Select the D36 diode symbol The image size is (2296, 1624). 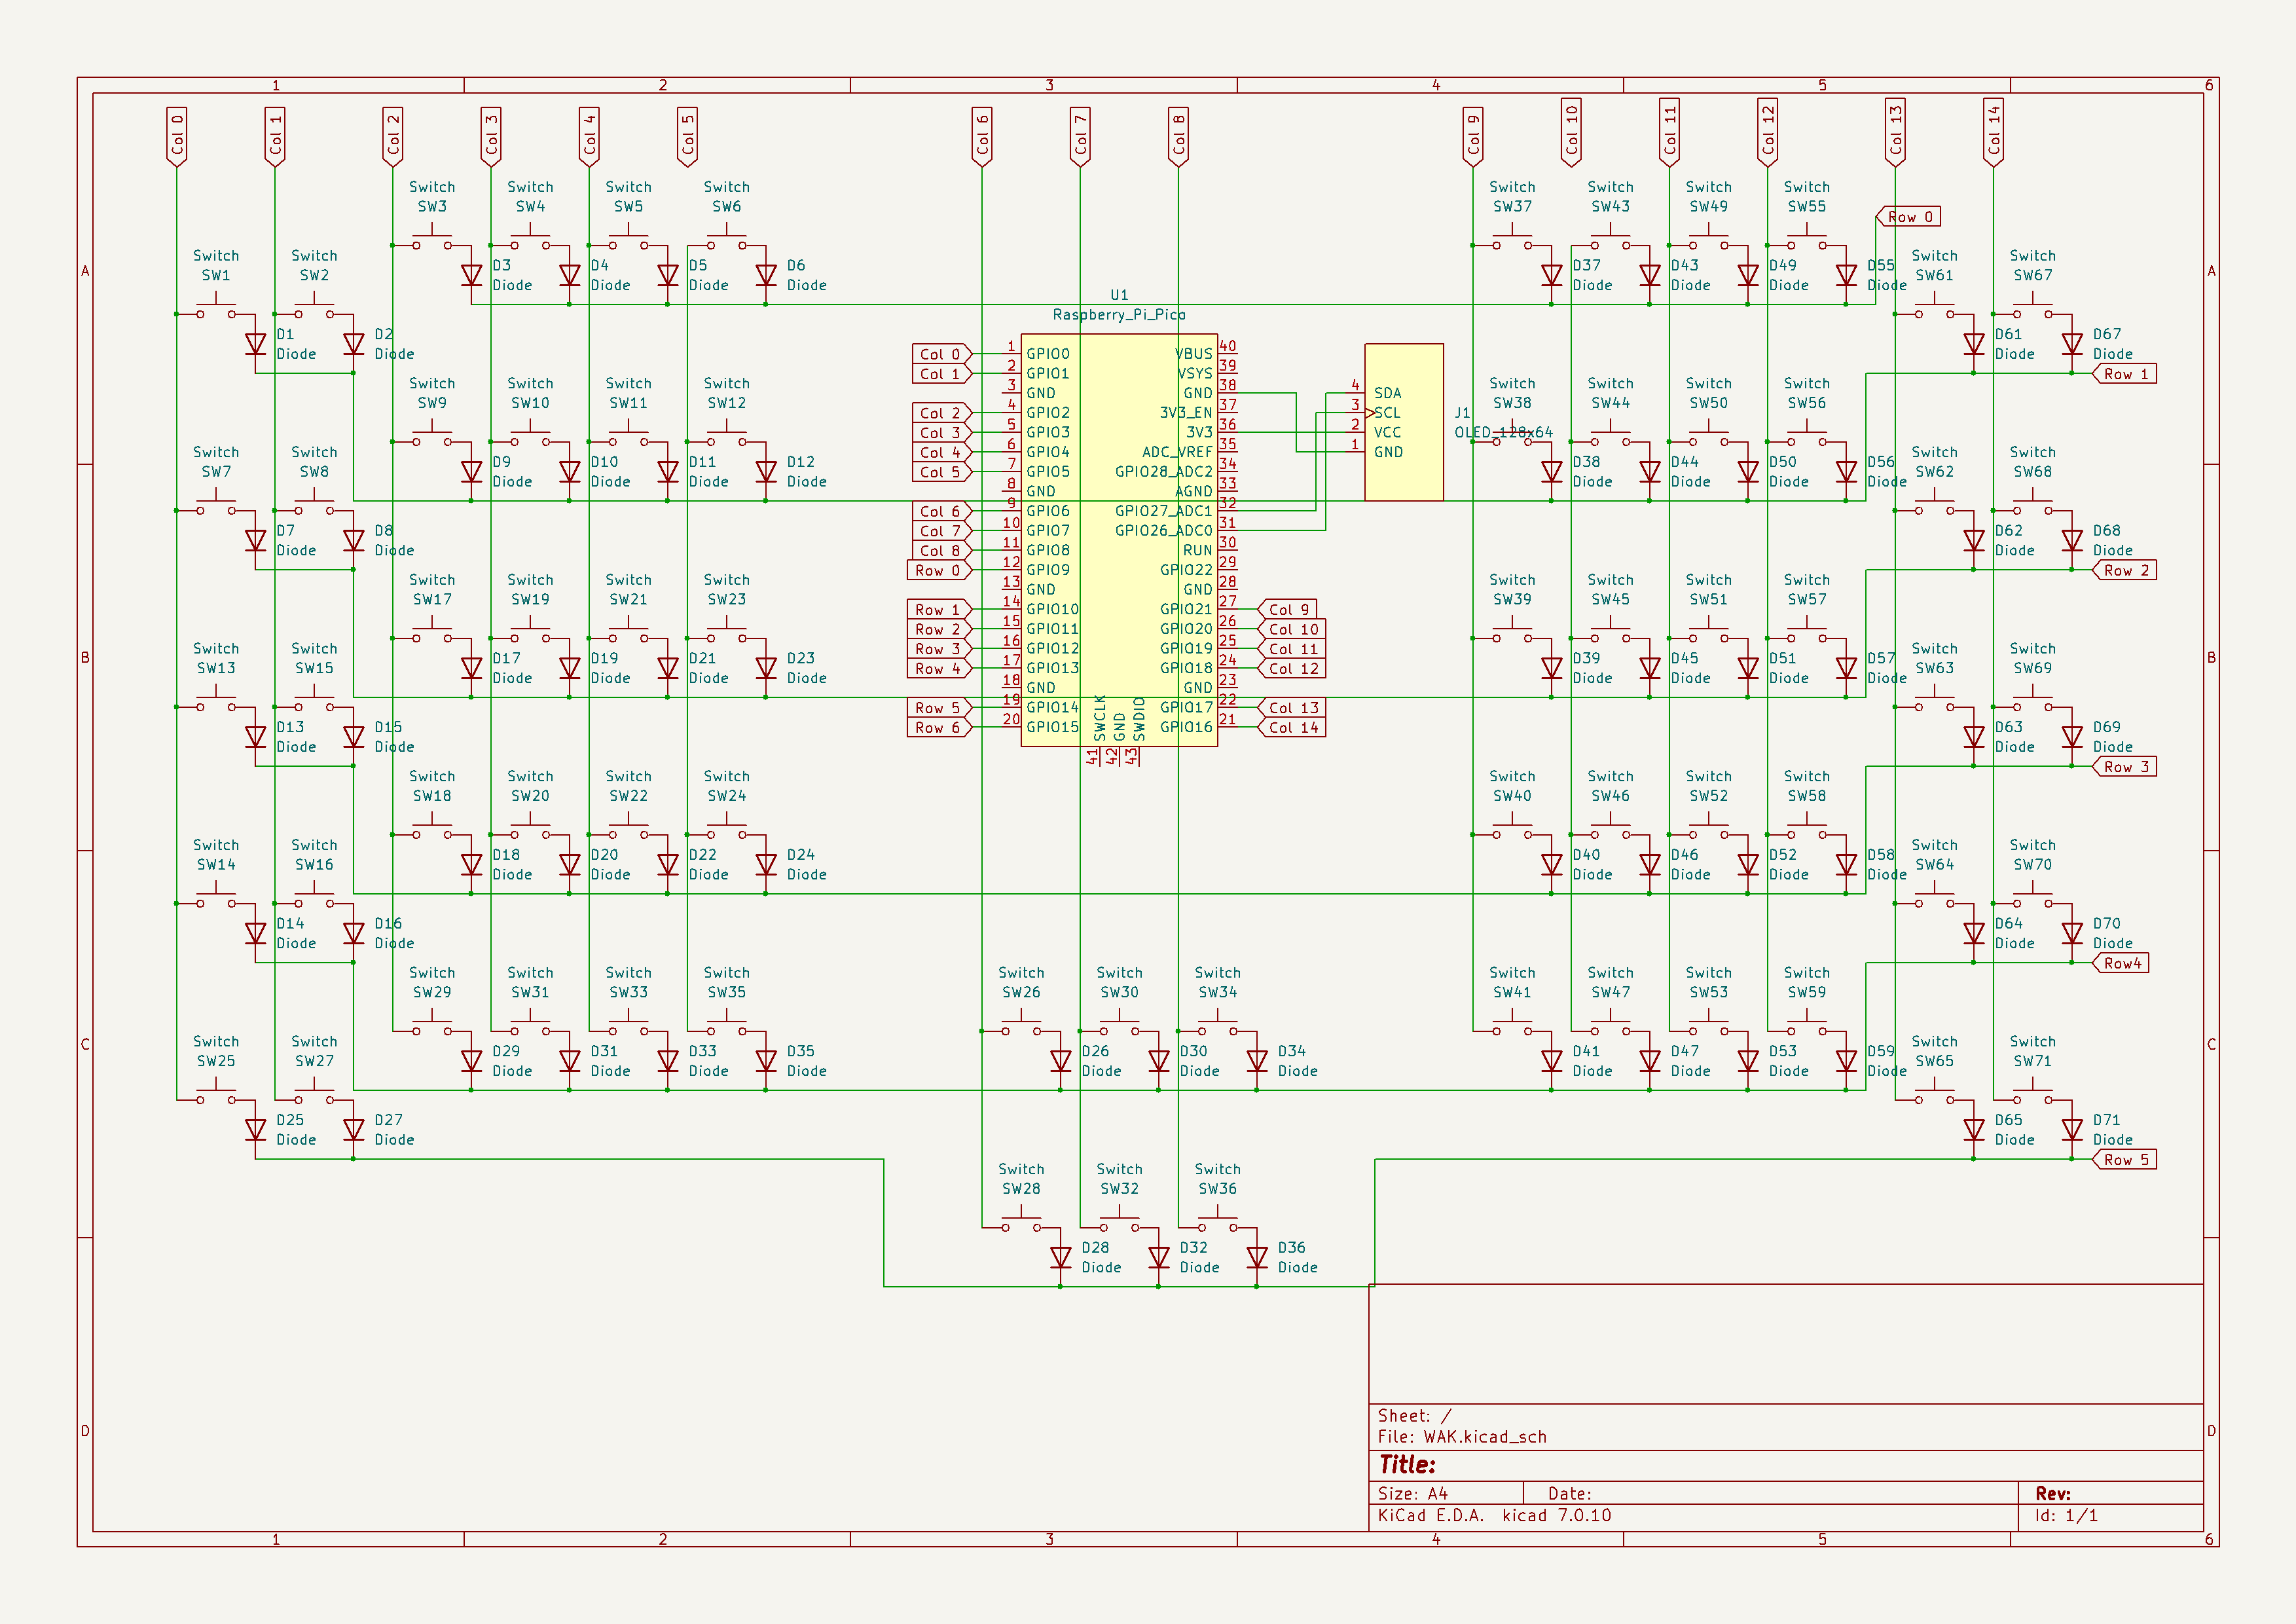(x=1257, y=1258)
